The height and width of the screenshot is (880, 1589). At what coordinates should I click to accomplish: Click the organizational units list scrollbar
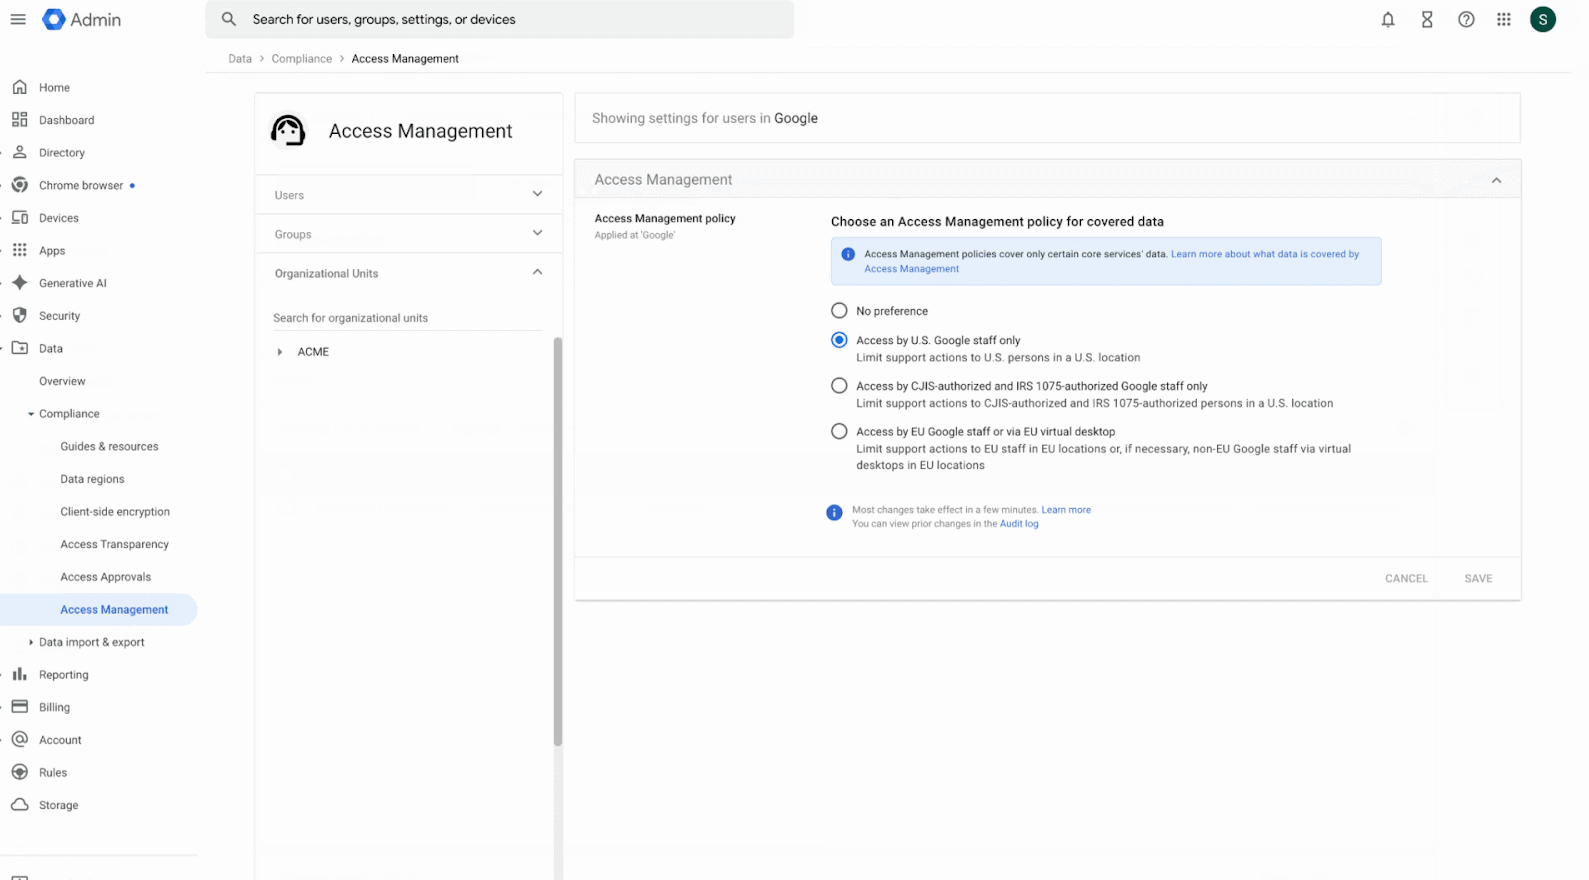click(x=558, y=540)
